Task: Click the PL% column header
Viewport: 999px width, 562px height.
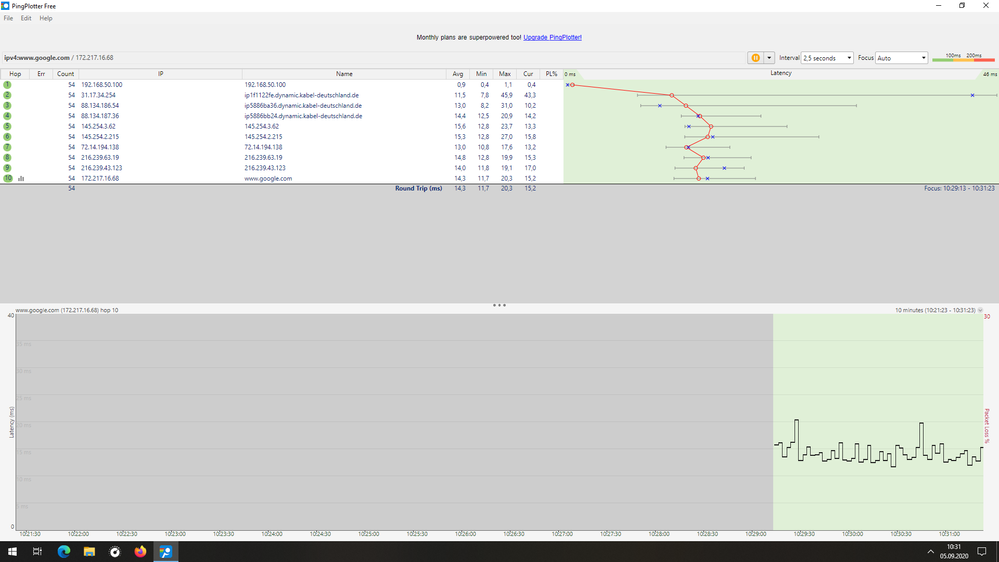Action: click(x=551, y=74)
